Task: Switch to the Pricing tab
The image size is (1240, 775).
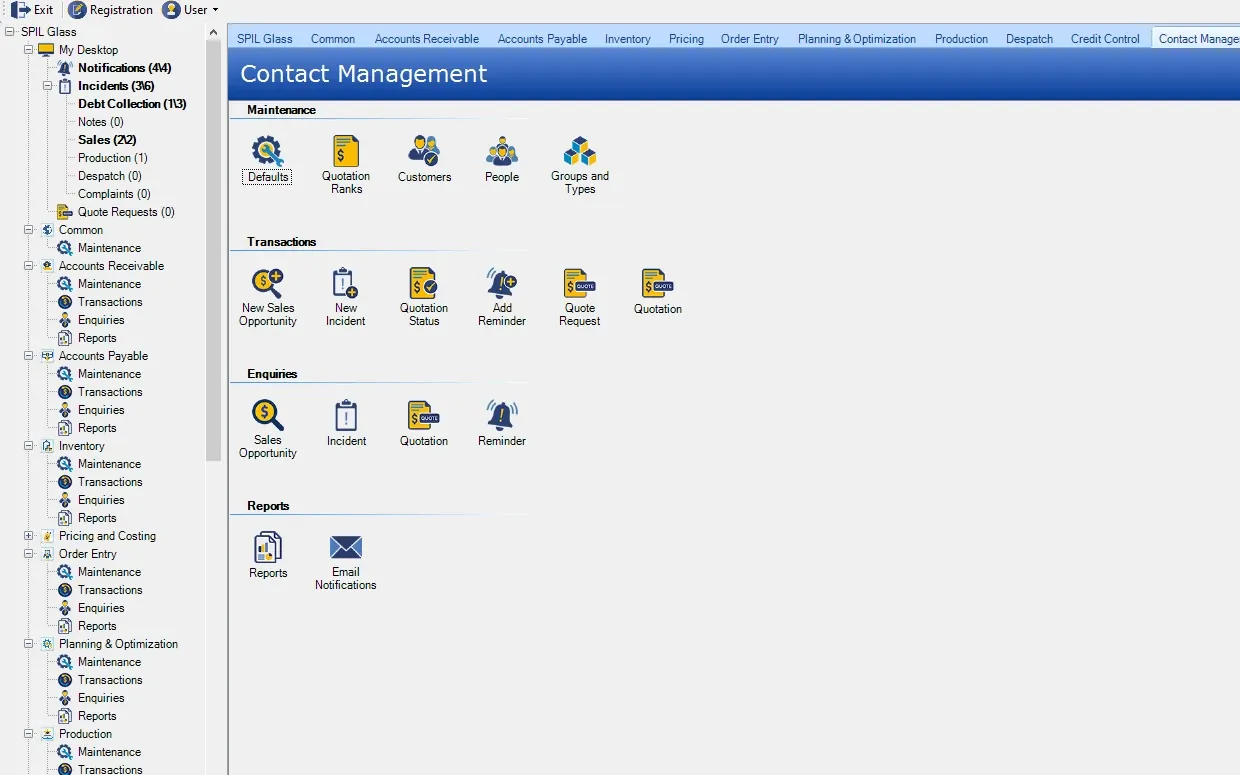Action: pyautogui.click(x=686, y=39)
